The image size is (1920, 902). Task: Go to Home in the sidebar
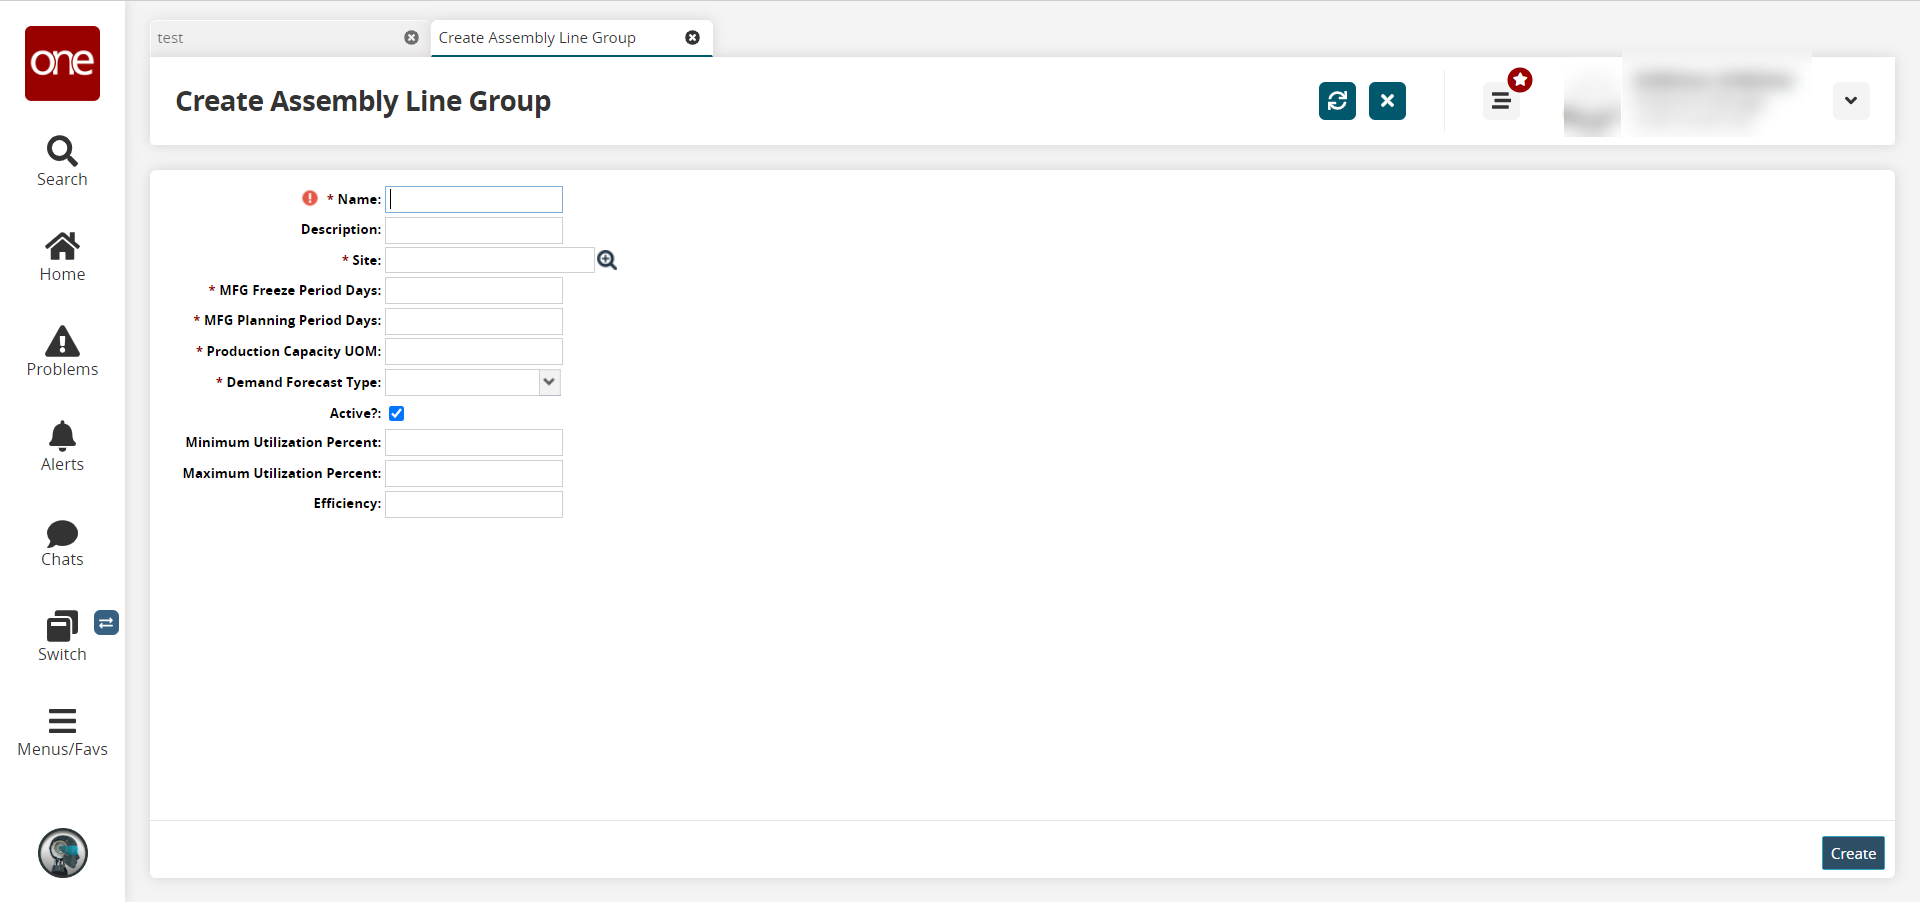click(x=62, y=257)
